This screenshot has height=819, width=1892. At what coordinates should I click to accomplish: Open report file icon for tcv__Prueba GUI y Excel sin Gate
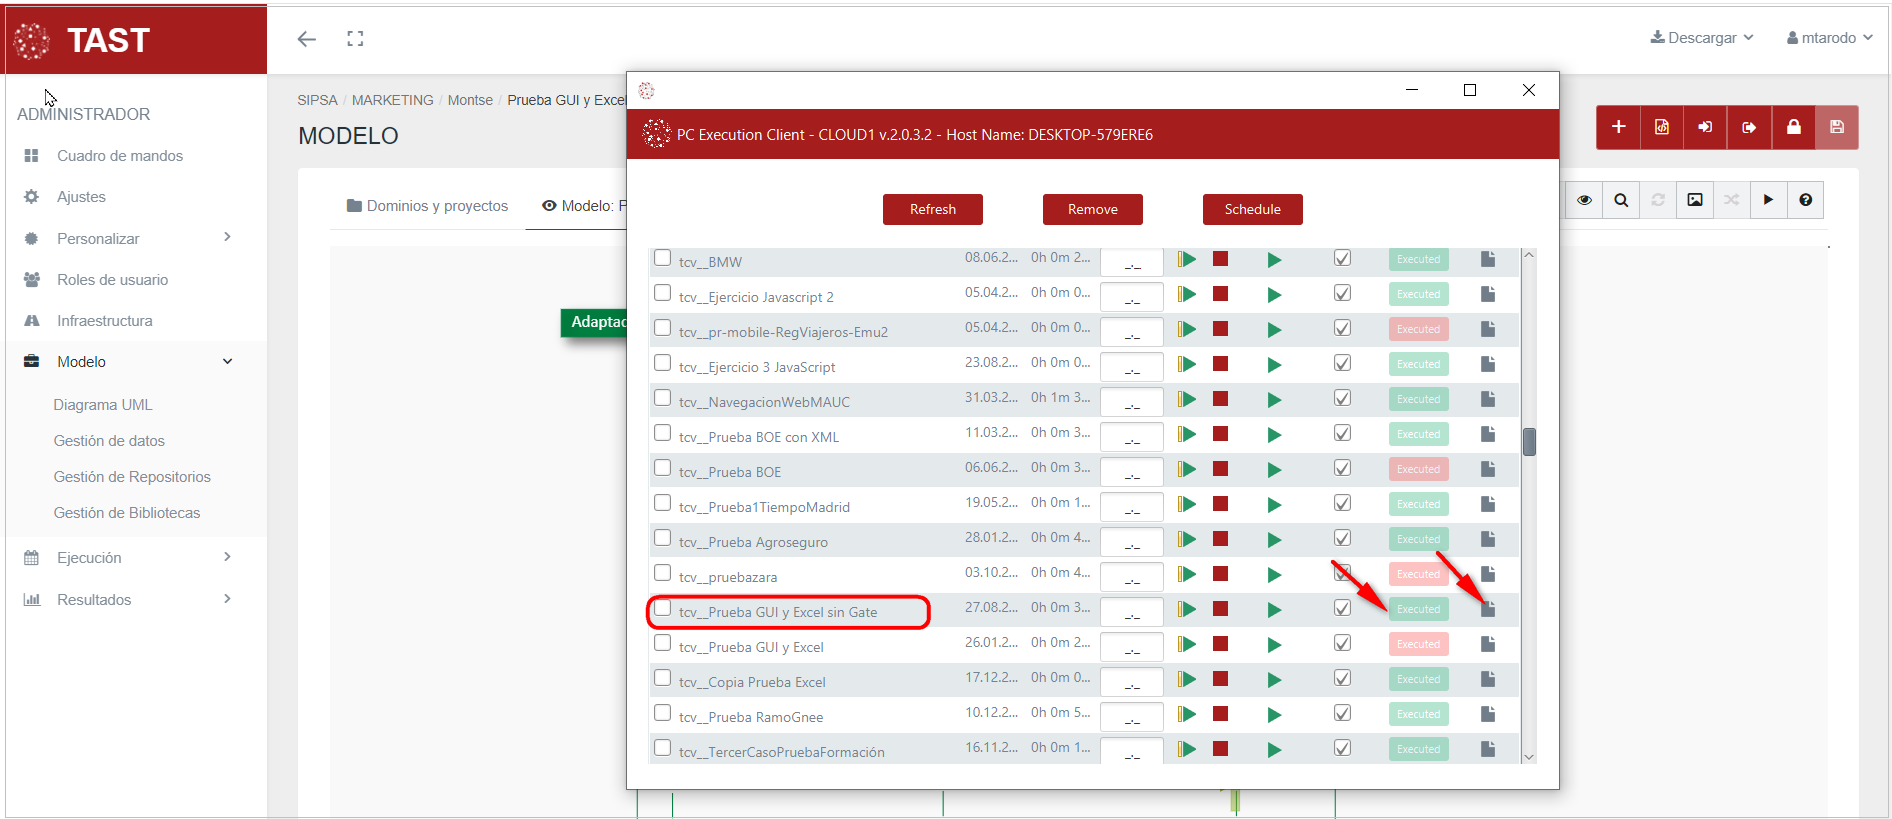pyautogui.click(x=1488, y=609)
